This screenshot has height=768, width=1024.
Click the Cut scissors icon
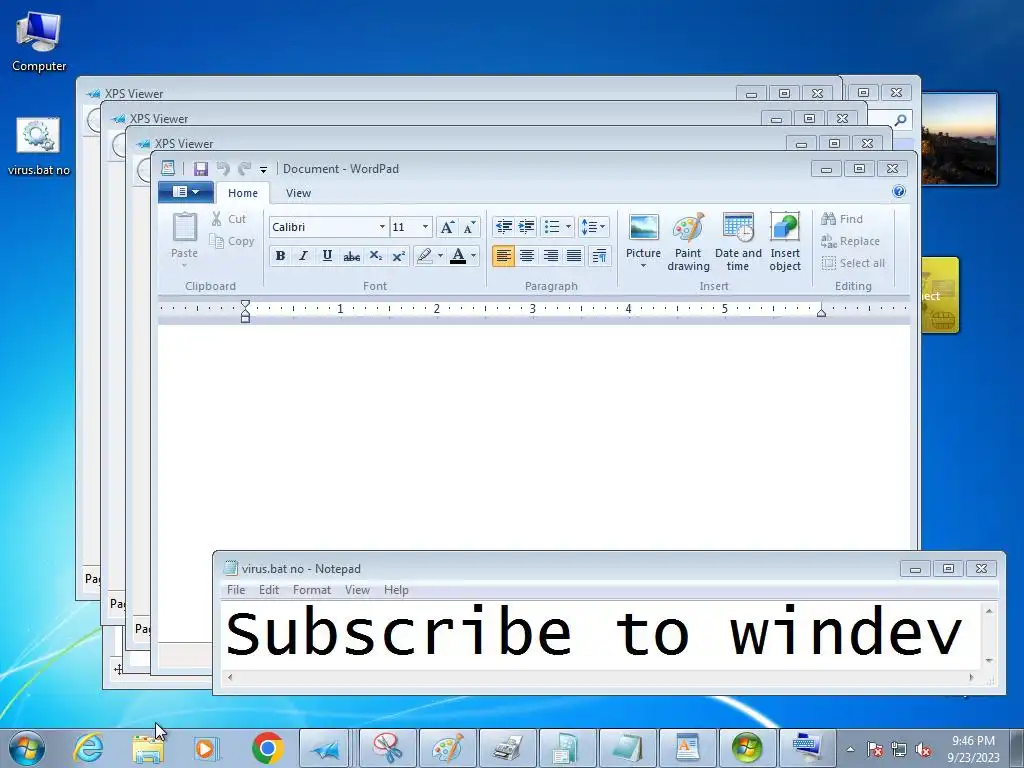click(216, 219)
